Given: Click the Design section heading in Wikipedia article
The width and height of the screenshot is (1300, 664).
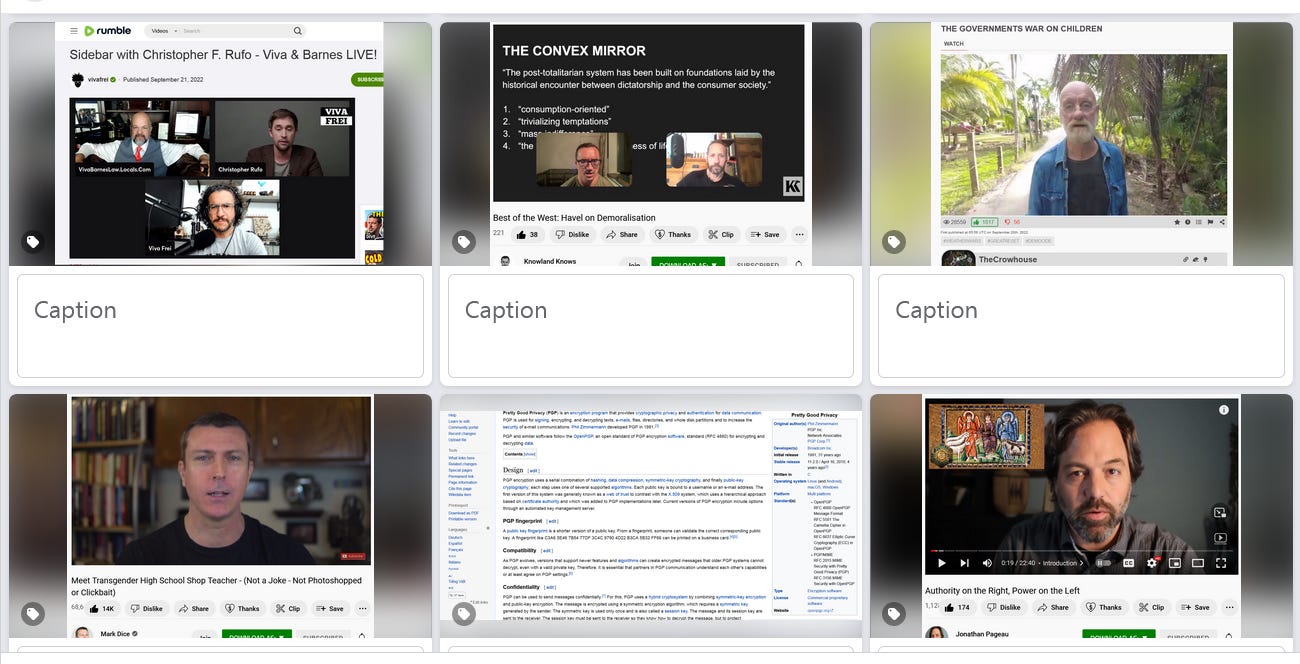Looking at the screenshot, I should point(513,470).
